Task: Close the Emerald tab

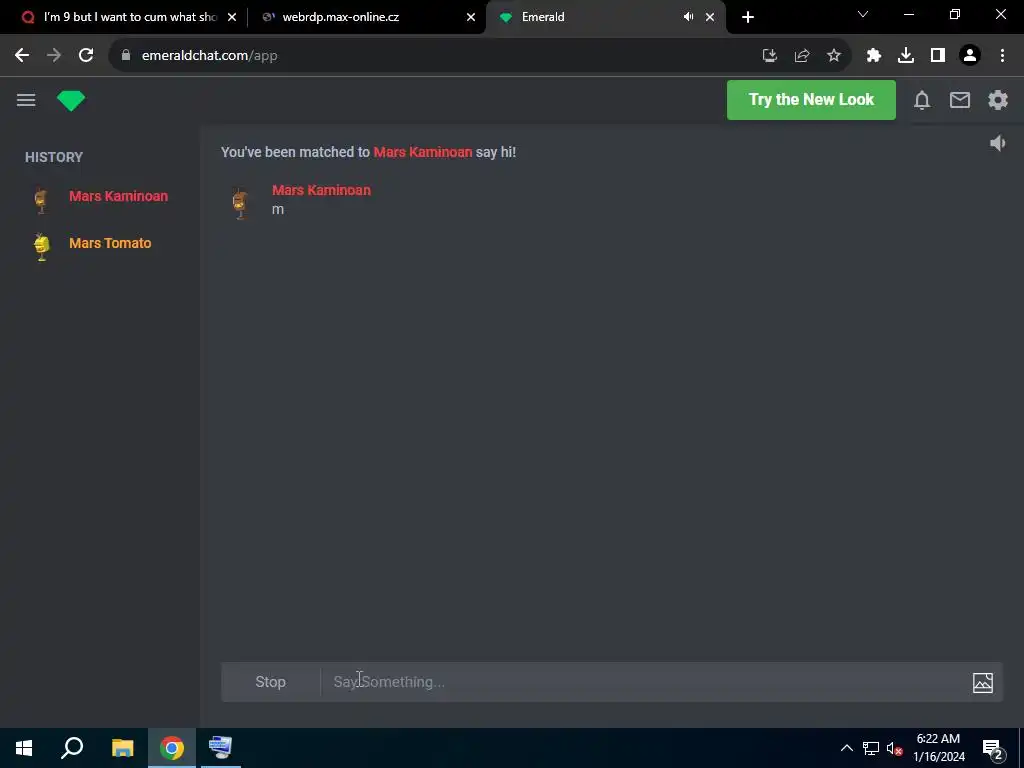Action: pyautogui.click(x=710, y=17)
